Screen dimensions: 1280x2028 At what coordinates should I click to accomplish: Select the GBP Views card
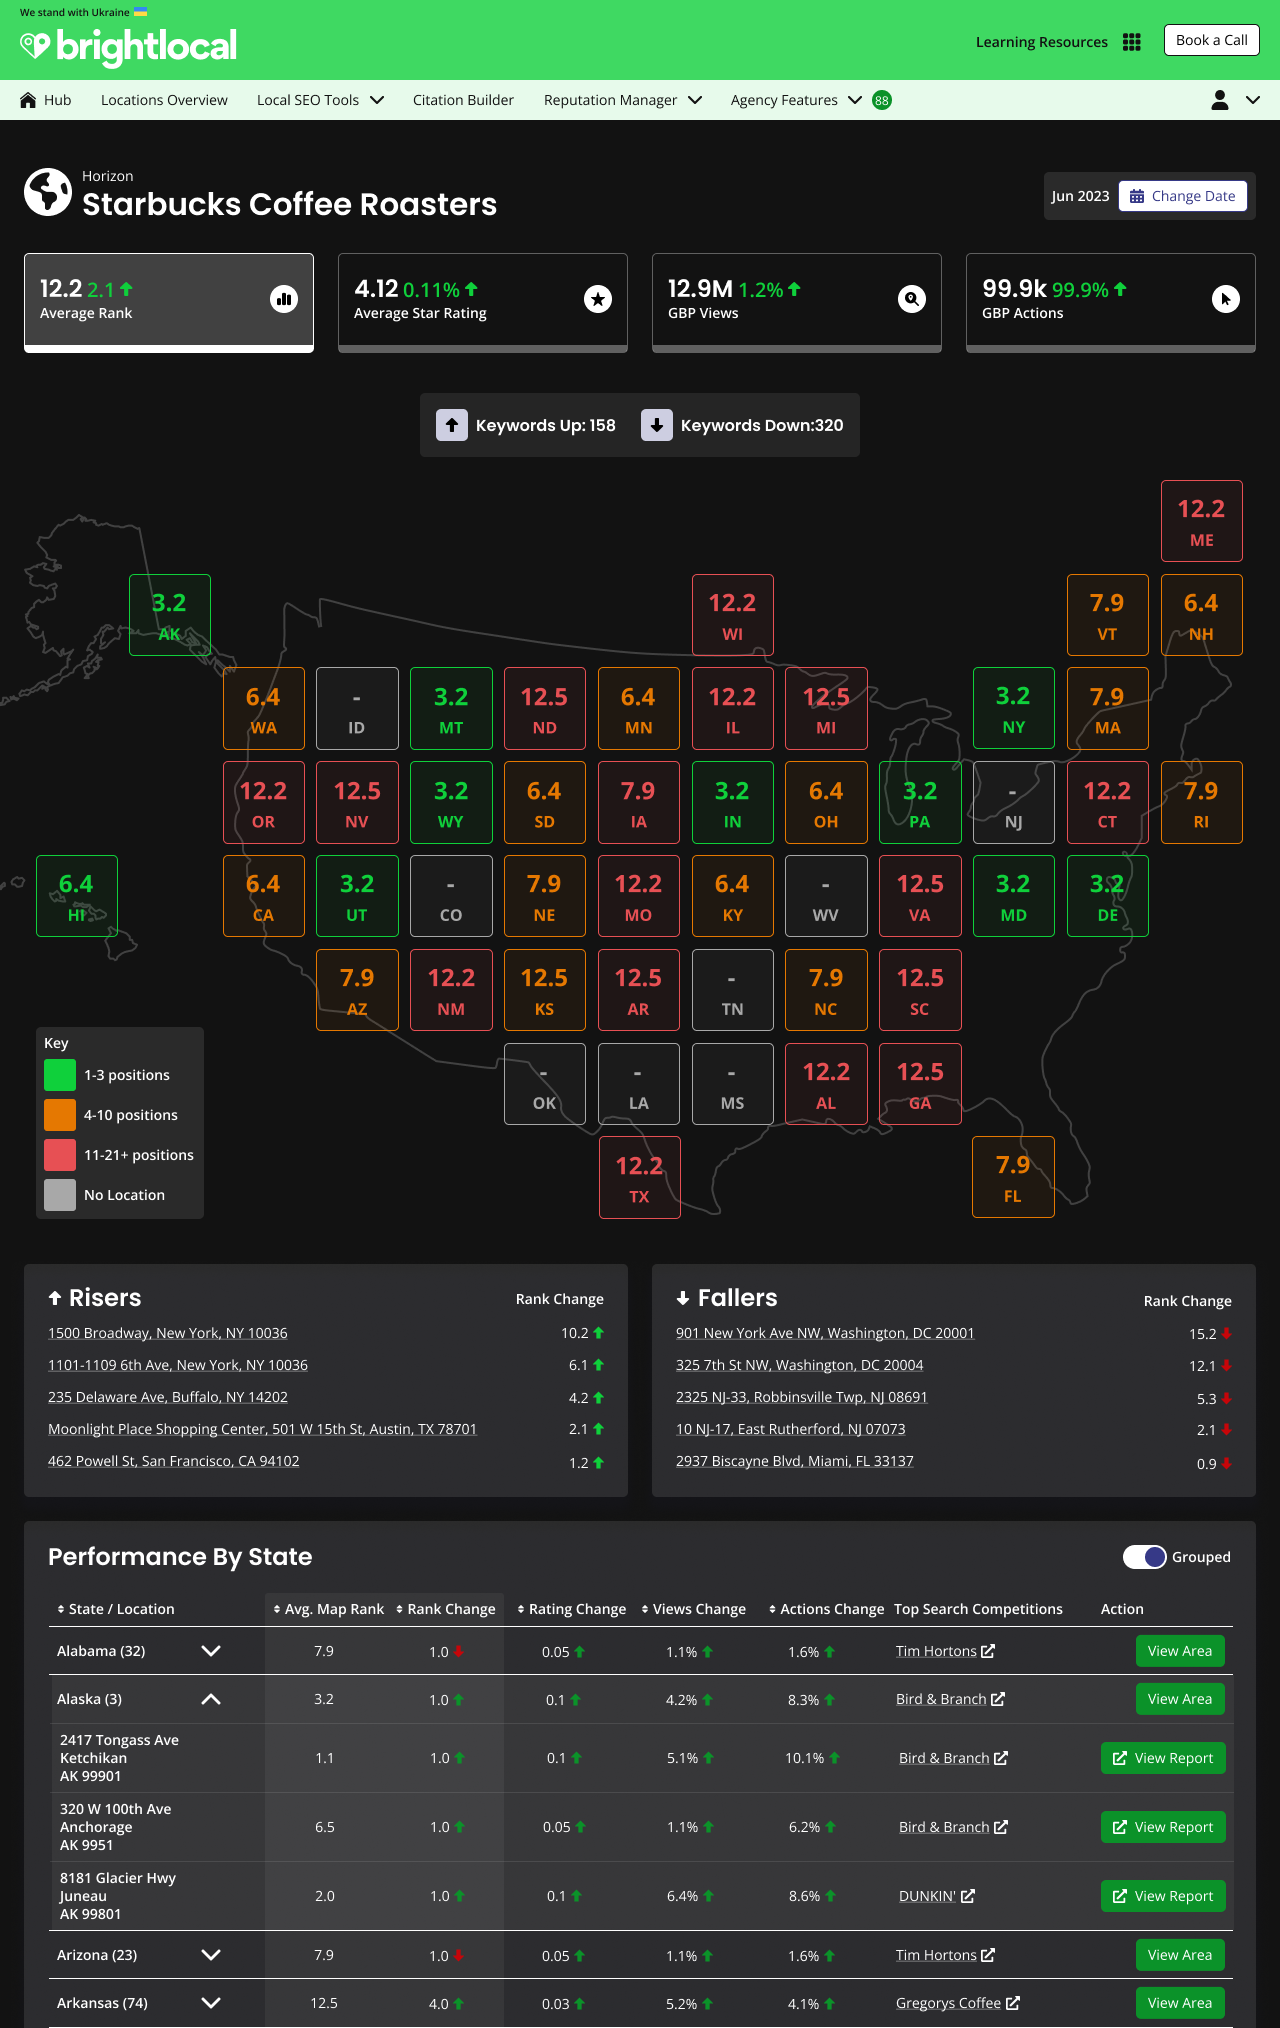pyautogui.click(x=797, y=302)
